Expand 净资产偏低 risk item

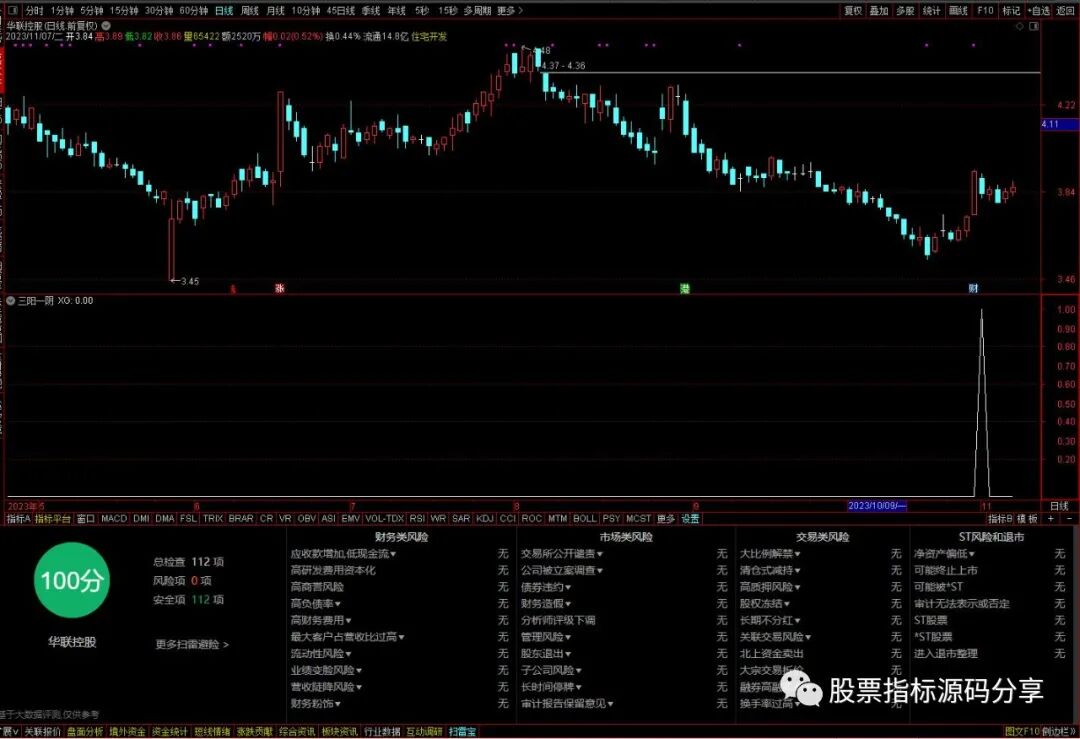point(944,554)
